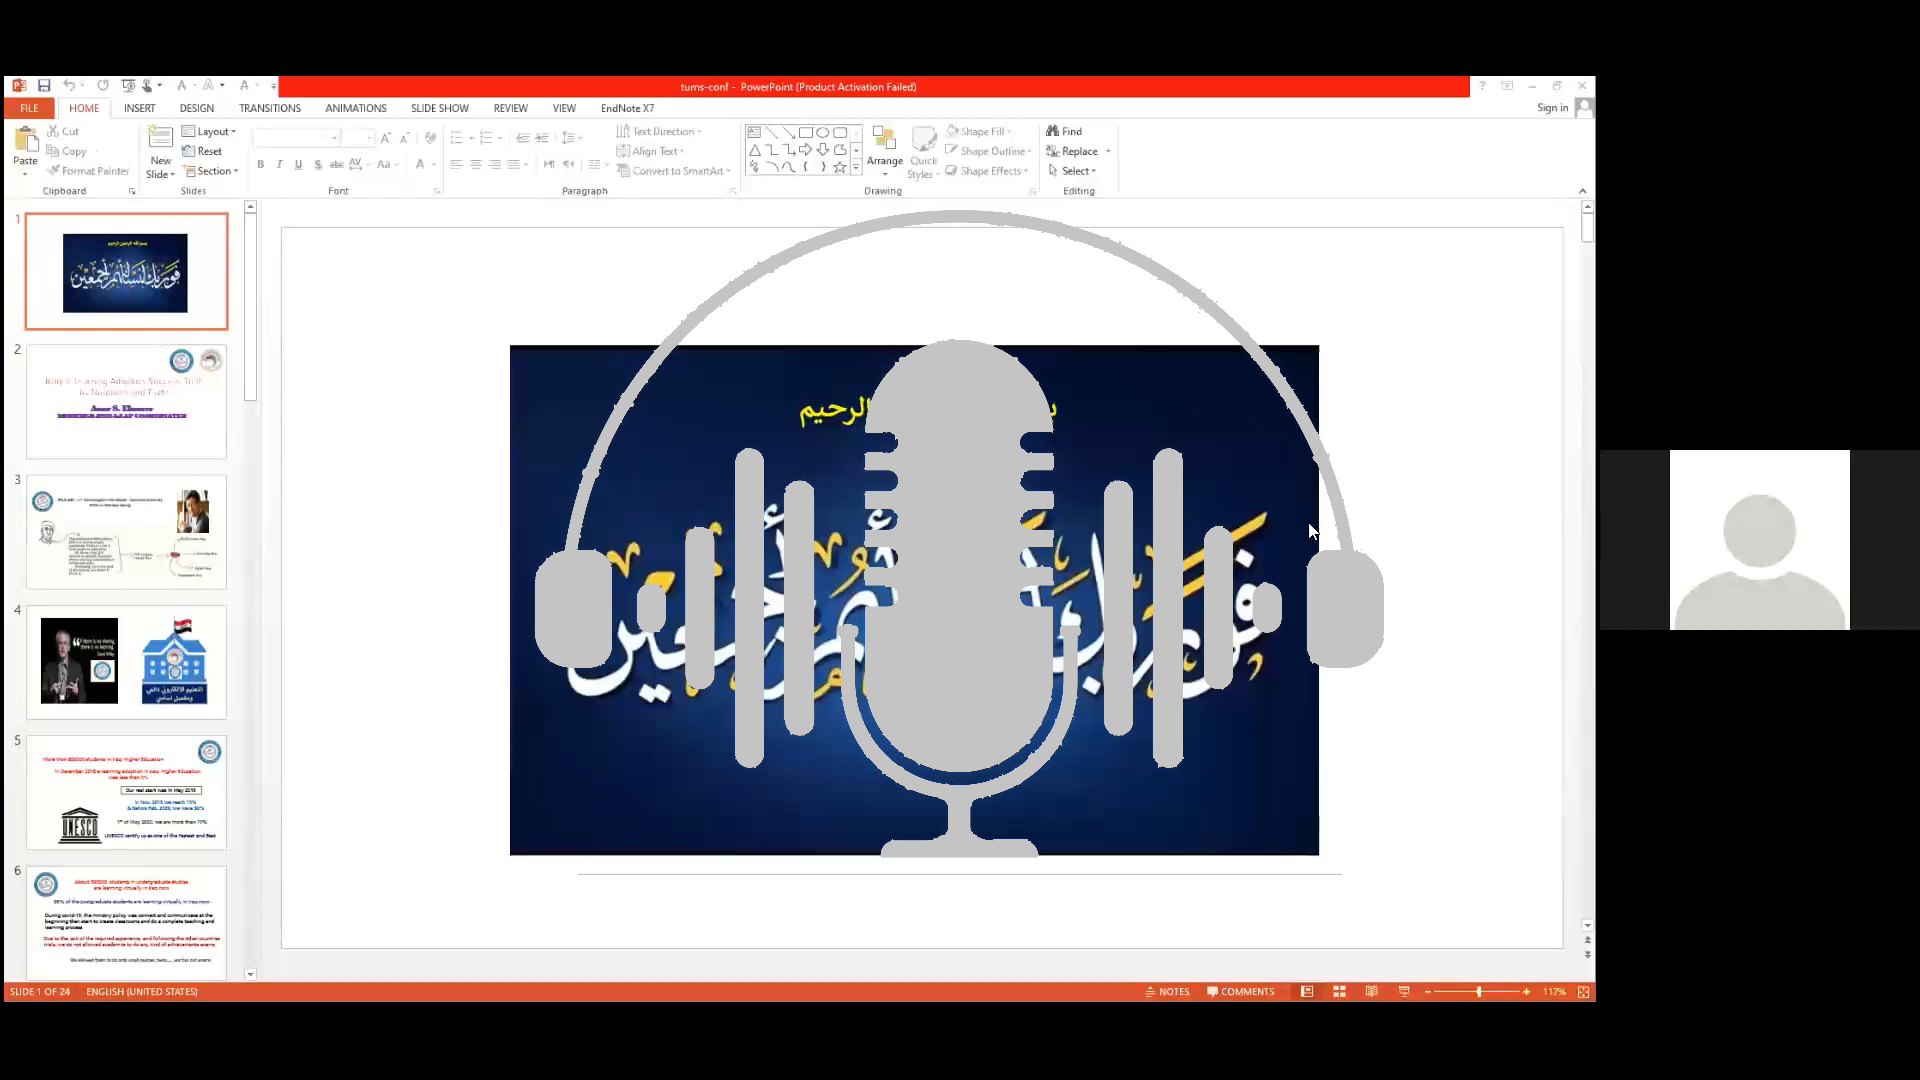Open Reading View from status bar
The width and height of the screenshot is (1920, 1080).
point(1372,991)
